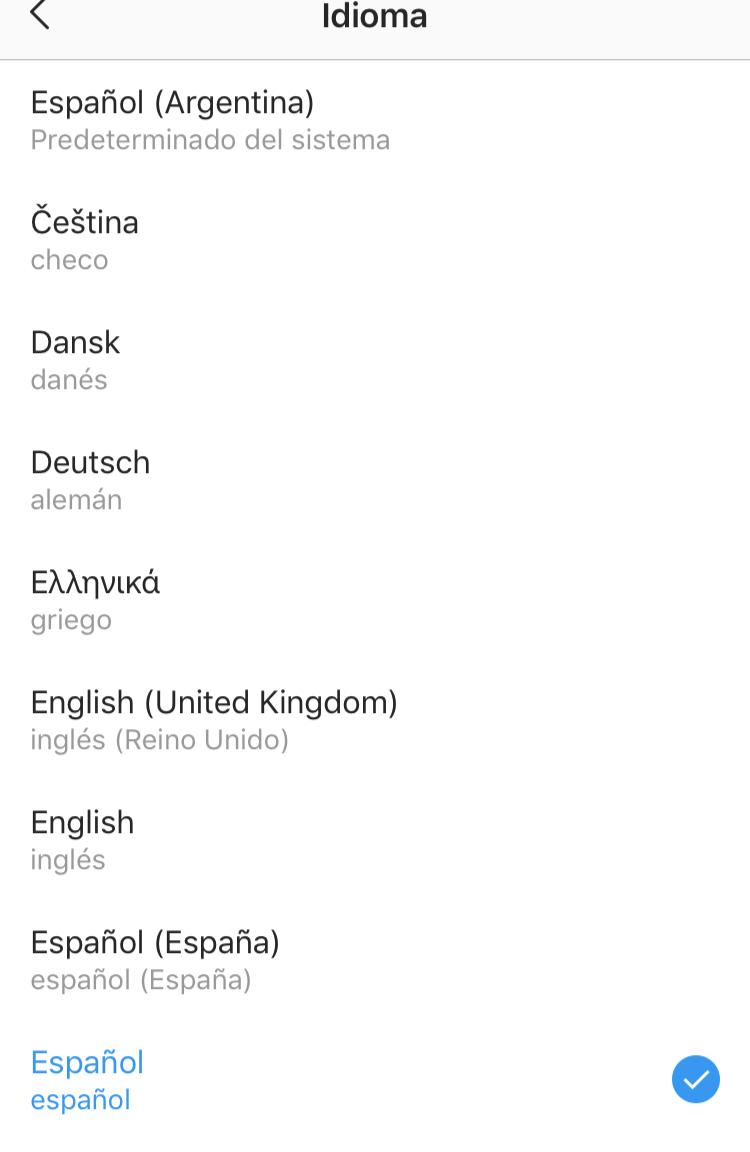Viewport: 750px width, 1152px height.
Task: Pick Deutsch from the language list
Action: [375, 480]
